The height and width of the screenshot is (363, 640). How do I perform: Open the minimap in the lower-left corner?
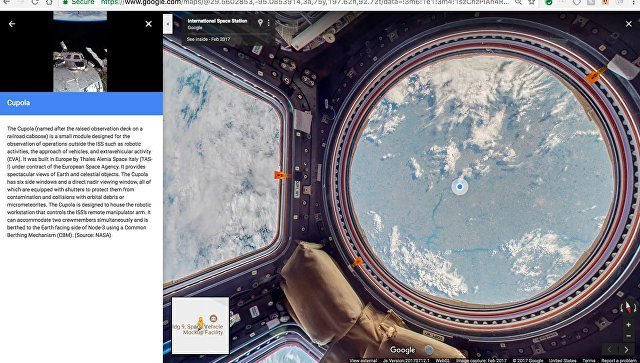[x=200, y=325]
